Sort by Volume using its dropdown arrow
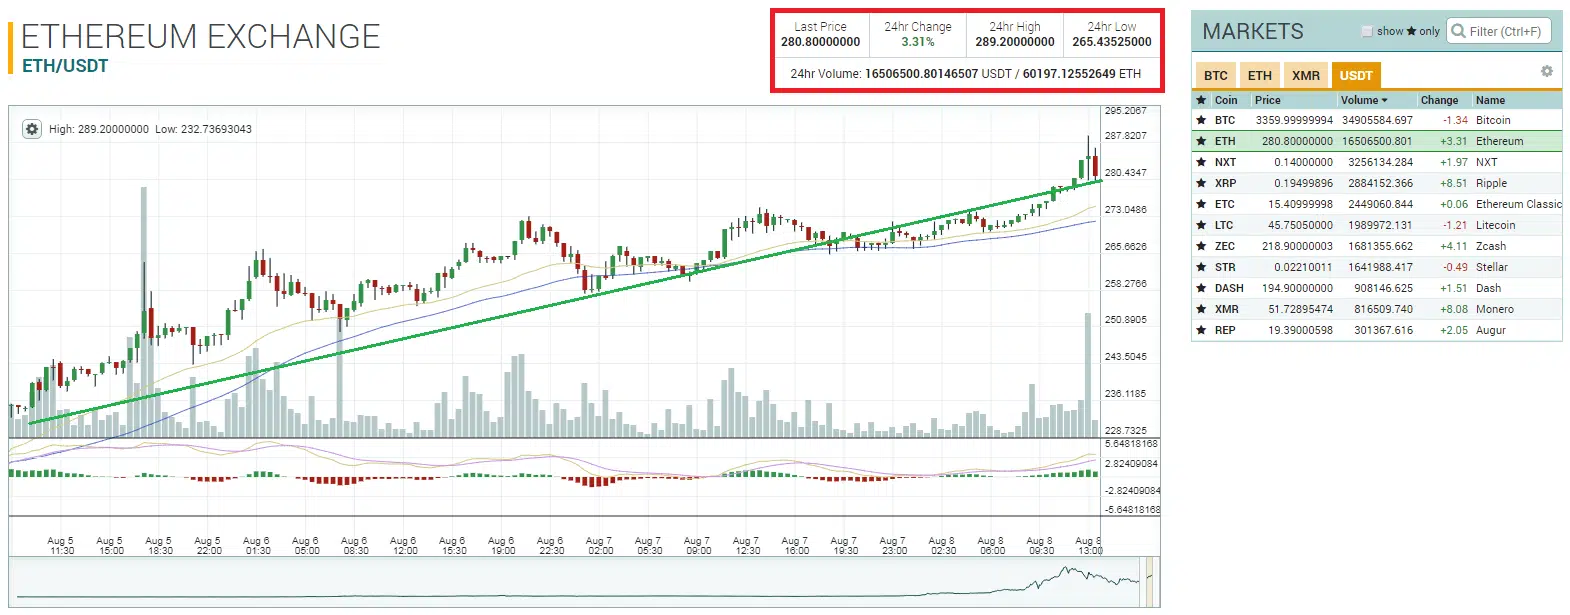Screen dimensions: 1570x615 pos(1385,100)
